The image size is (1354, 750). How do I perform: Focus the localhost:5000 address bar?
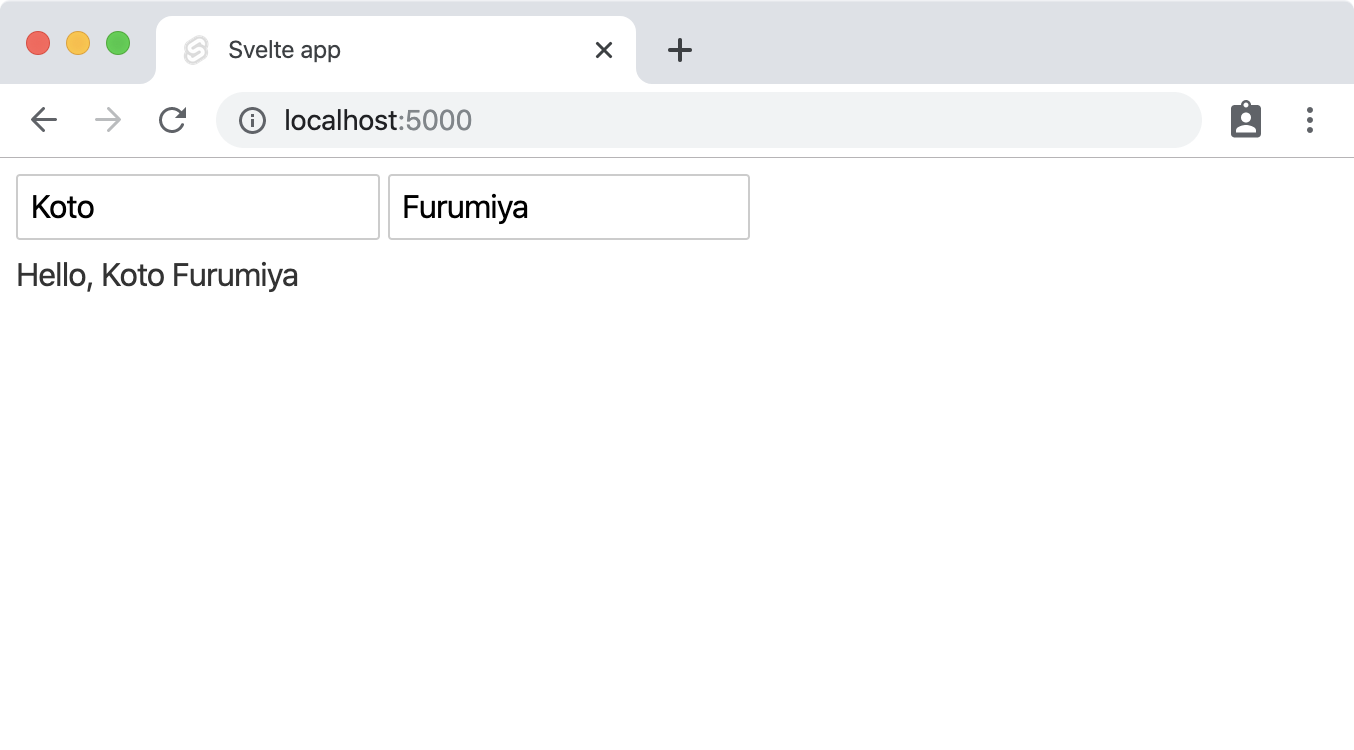pos(709,120)
